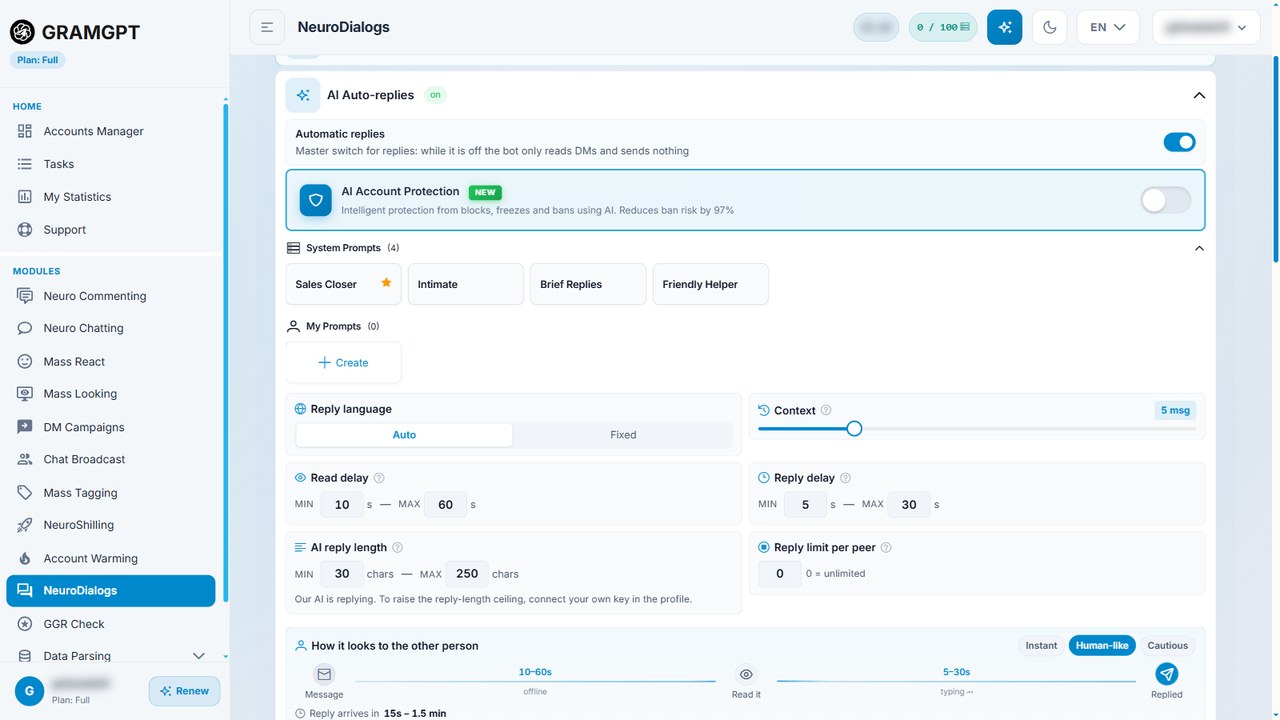Screen dimensions: 1280x720
Task: Open My Statistics chart icon
Action: point(25,197)
